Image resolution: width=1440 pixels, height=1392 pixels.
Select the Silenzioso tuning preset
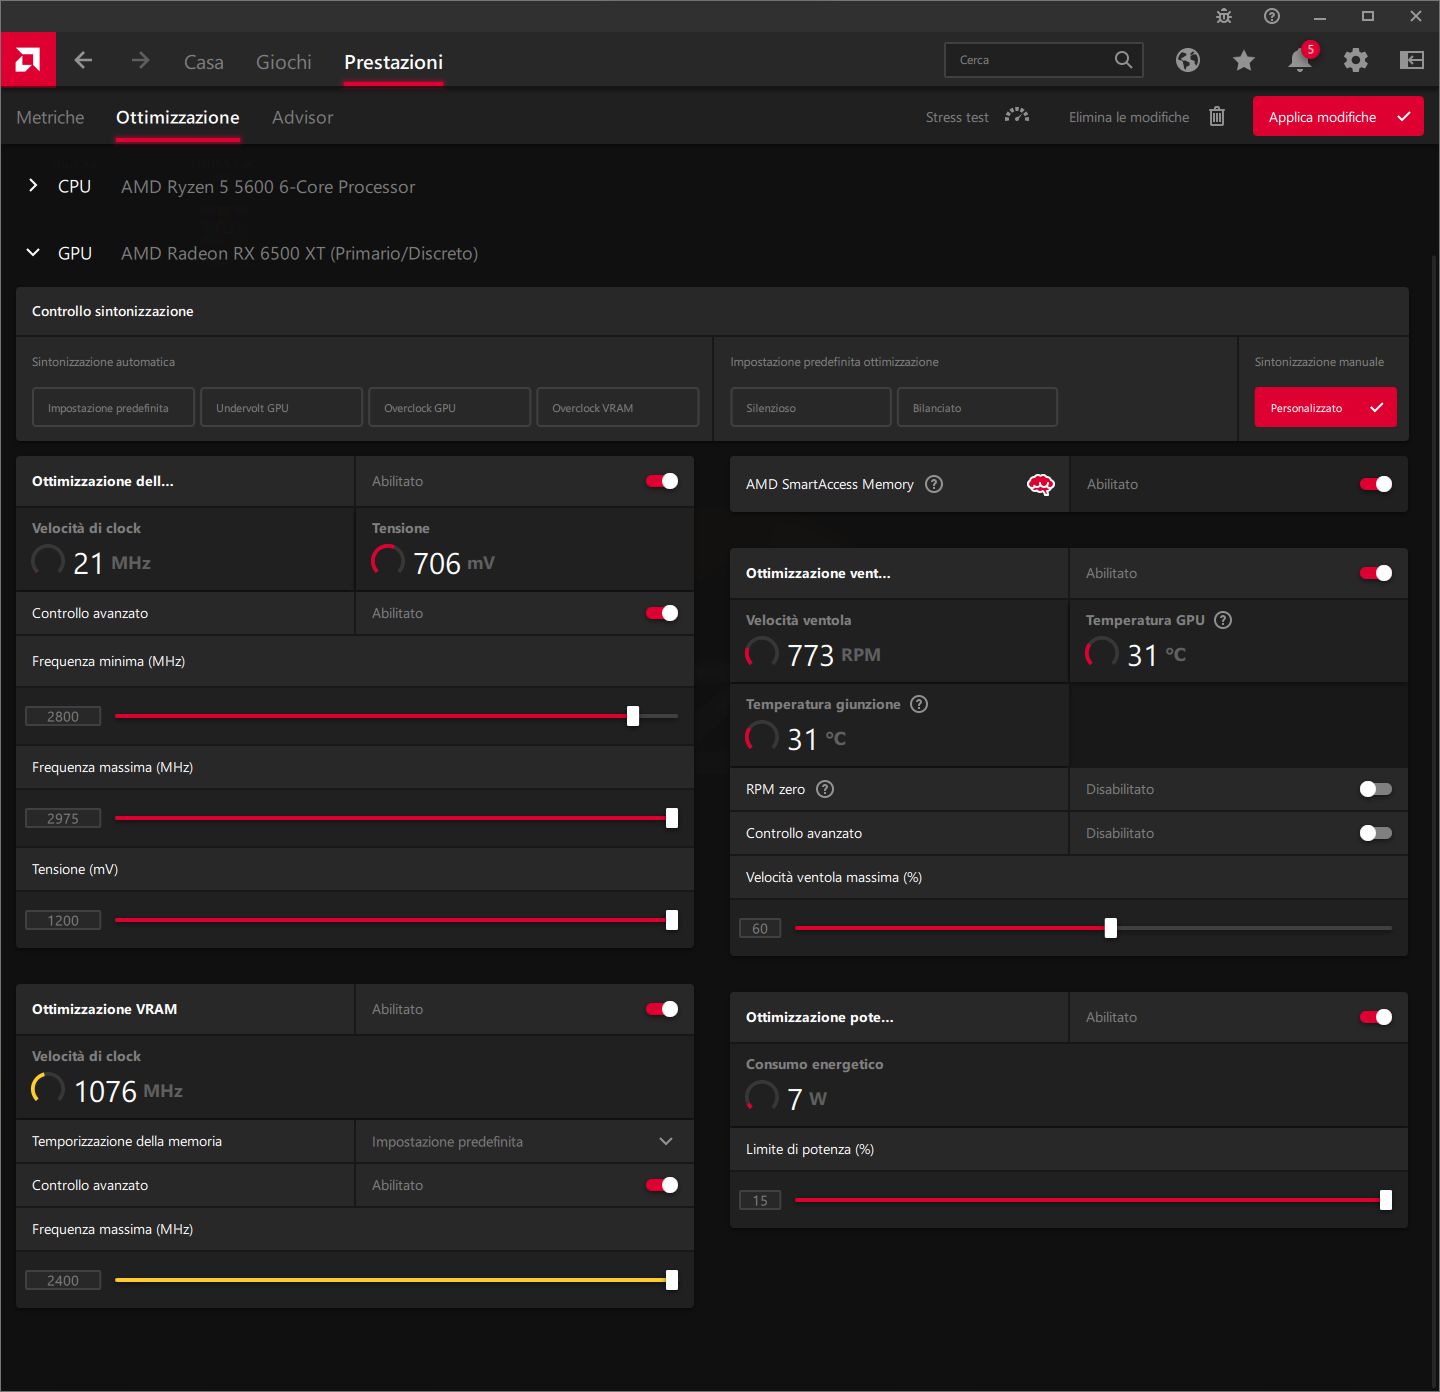point(810,407)
